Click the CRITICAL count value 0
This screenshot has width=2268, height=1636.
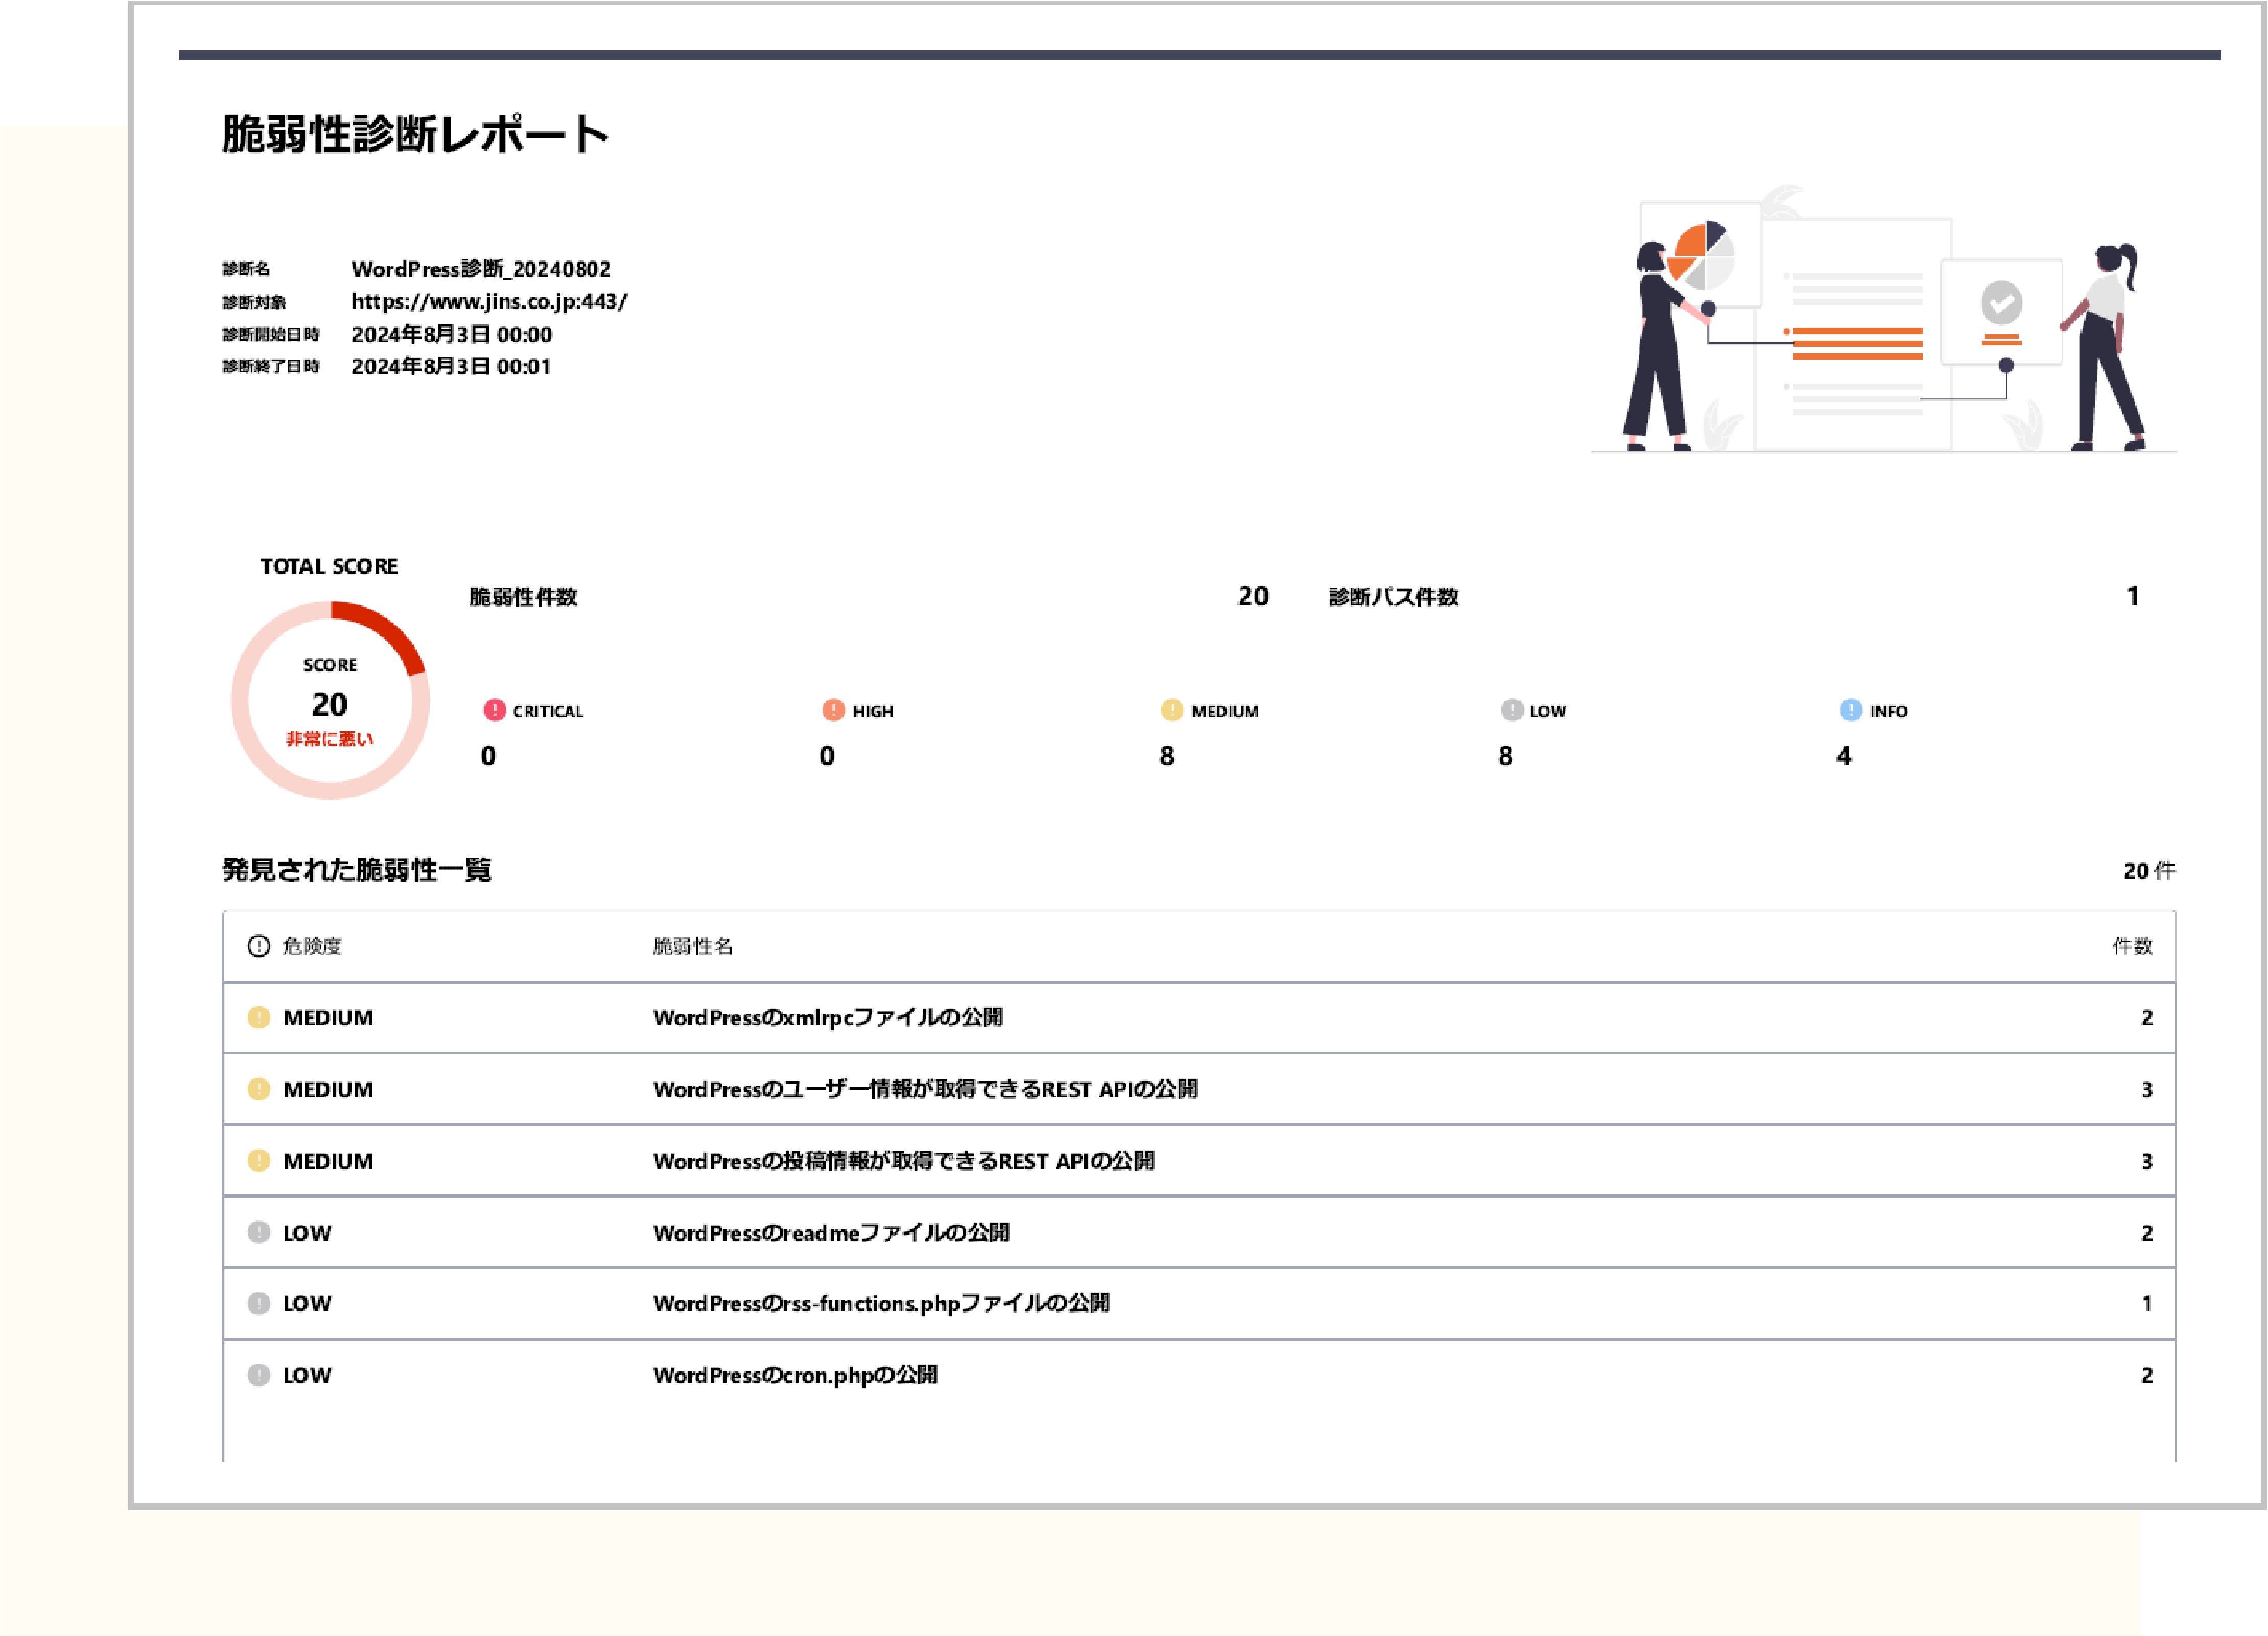coord(488,756)
